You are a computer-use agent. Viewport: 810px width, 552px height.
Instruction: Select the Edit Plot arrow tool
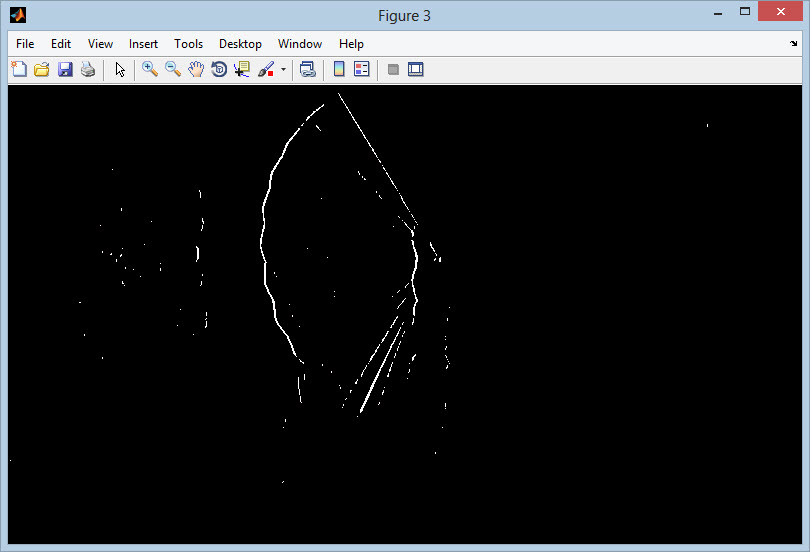(x=120, y=69)
